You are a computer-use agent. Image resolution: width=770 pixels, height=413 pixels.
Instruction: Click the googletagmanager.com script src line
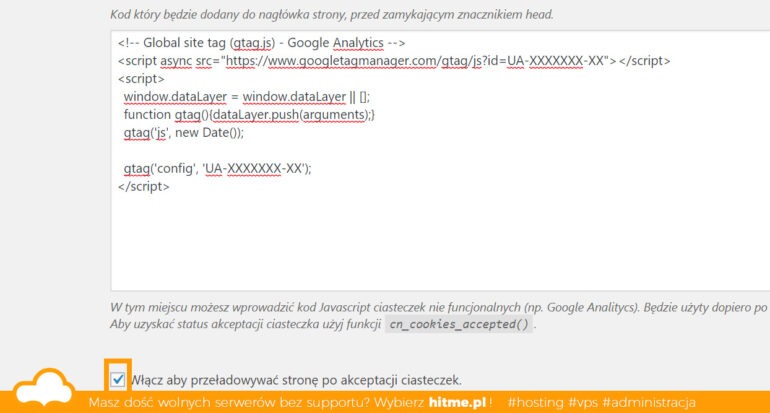pyautogui.click(x=394, y=61)
